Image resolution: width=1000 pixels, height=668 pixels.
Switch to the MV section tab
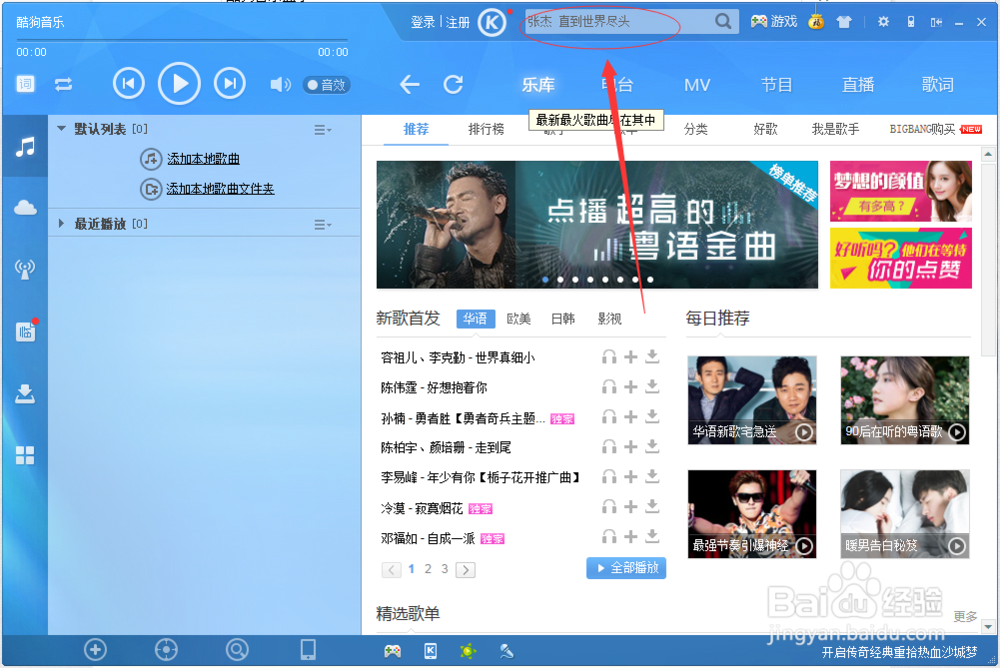(697, 85)
